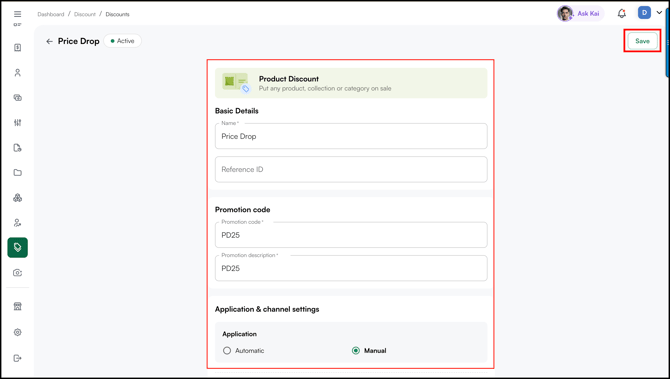Click the Name input field
Viewport: 670px width, 379px height.
pos(351,136)
